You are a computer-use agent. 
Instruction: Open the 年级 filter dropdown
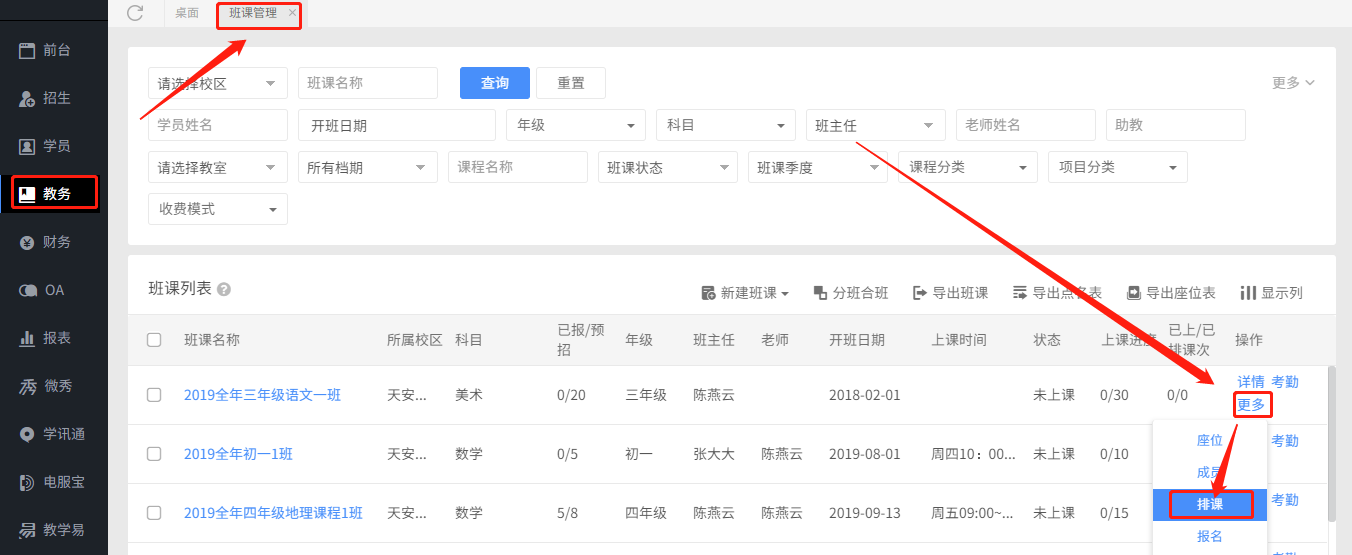click(575, 125)
